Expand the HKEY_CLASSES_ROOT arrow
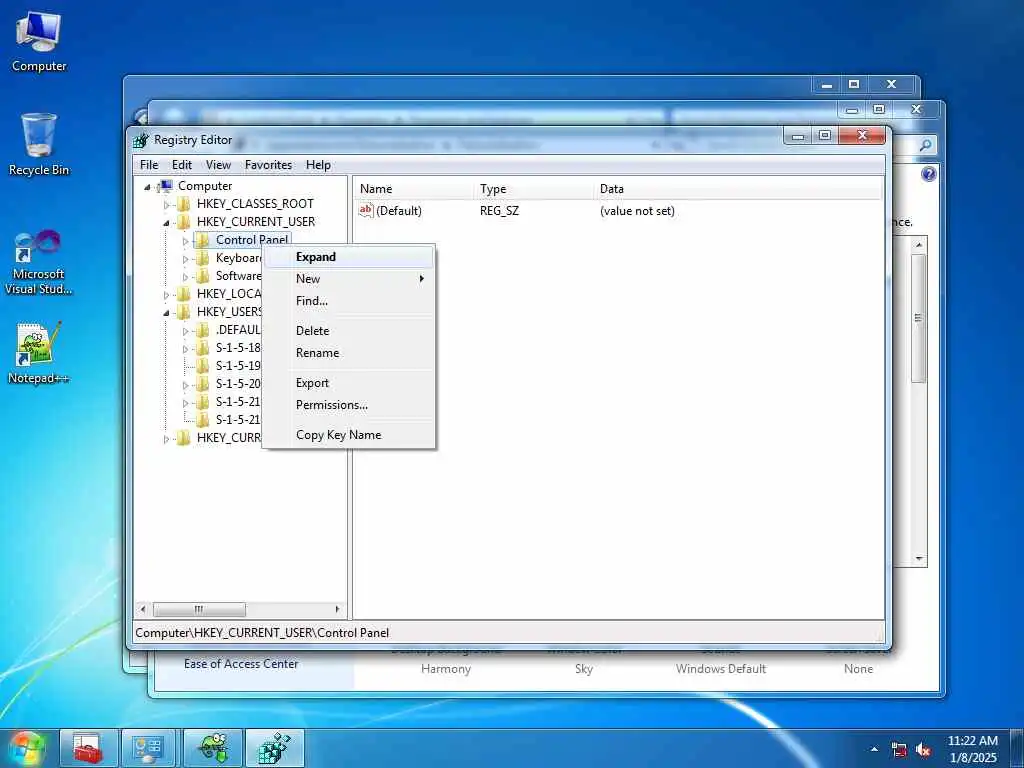The image size is (1024, 768). pyautogui.click(x=166, y=205)
